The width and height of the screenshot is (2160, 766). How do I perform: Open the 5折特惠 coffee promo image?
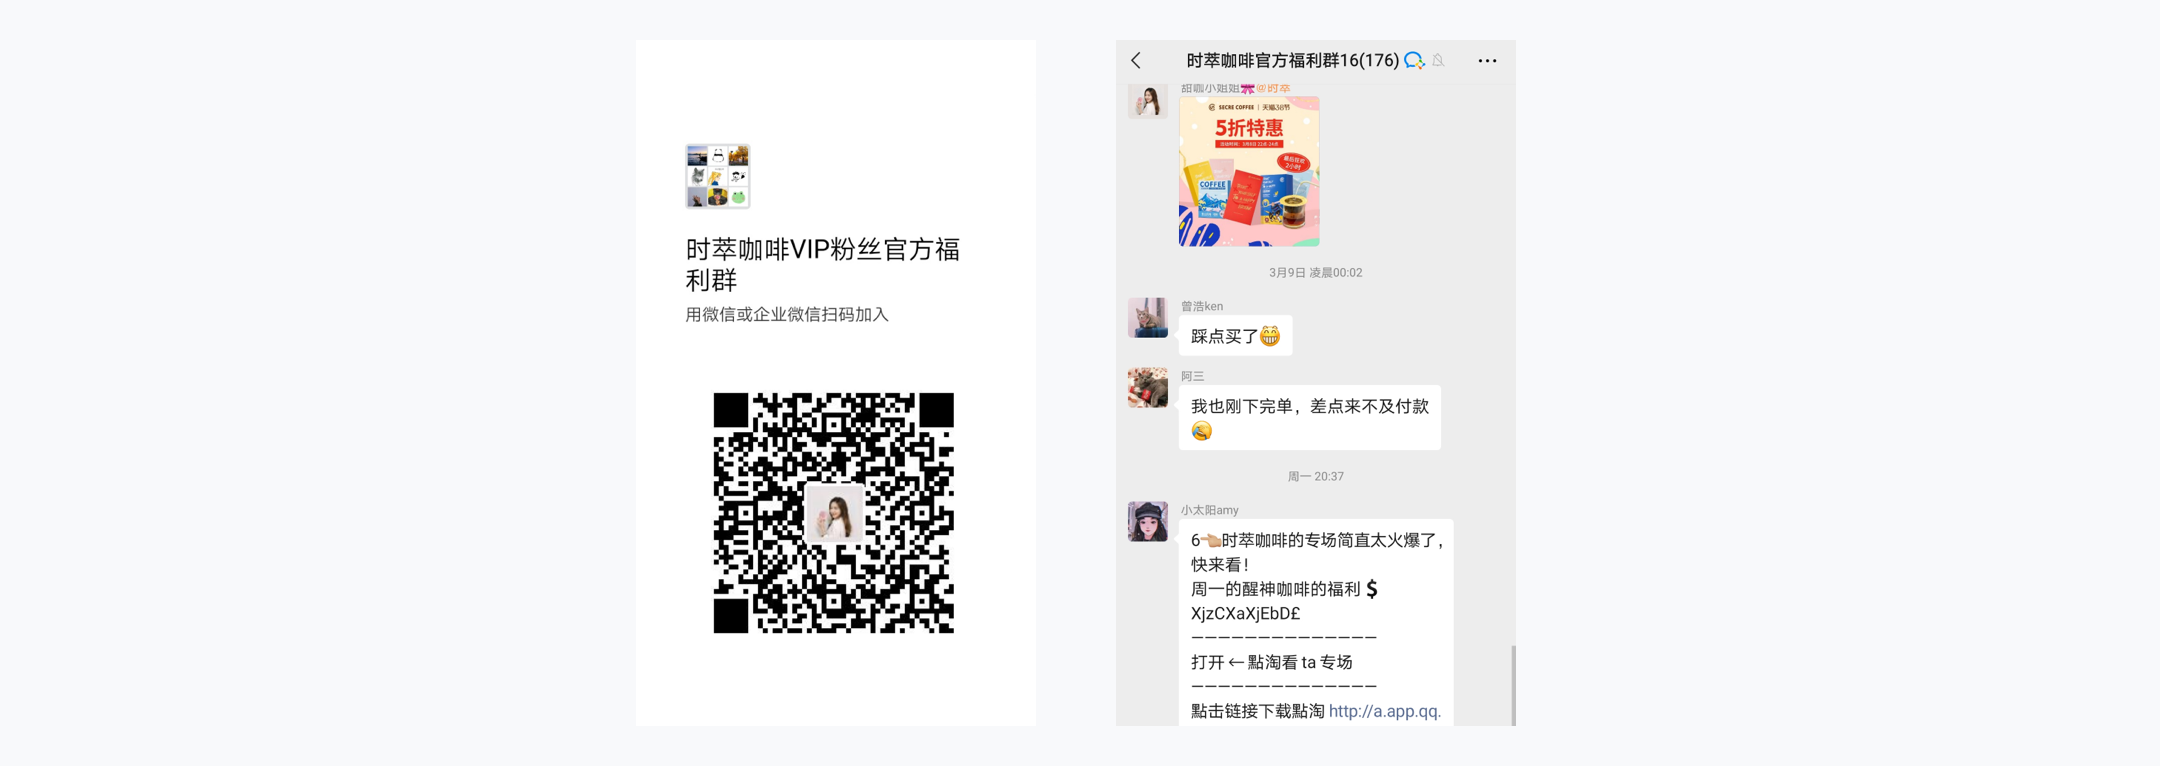click(1249, 171)
